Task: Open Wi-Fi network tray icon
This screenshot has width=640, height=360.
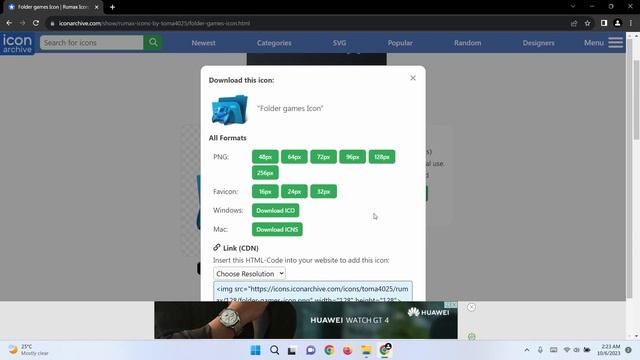Action: point(567,350)
